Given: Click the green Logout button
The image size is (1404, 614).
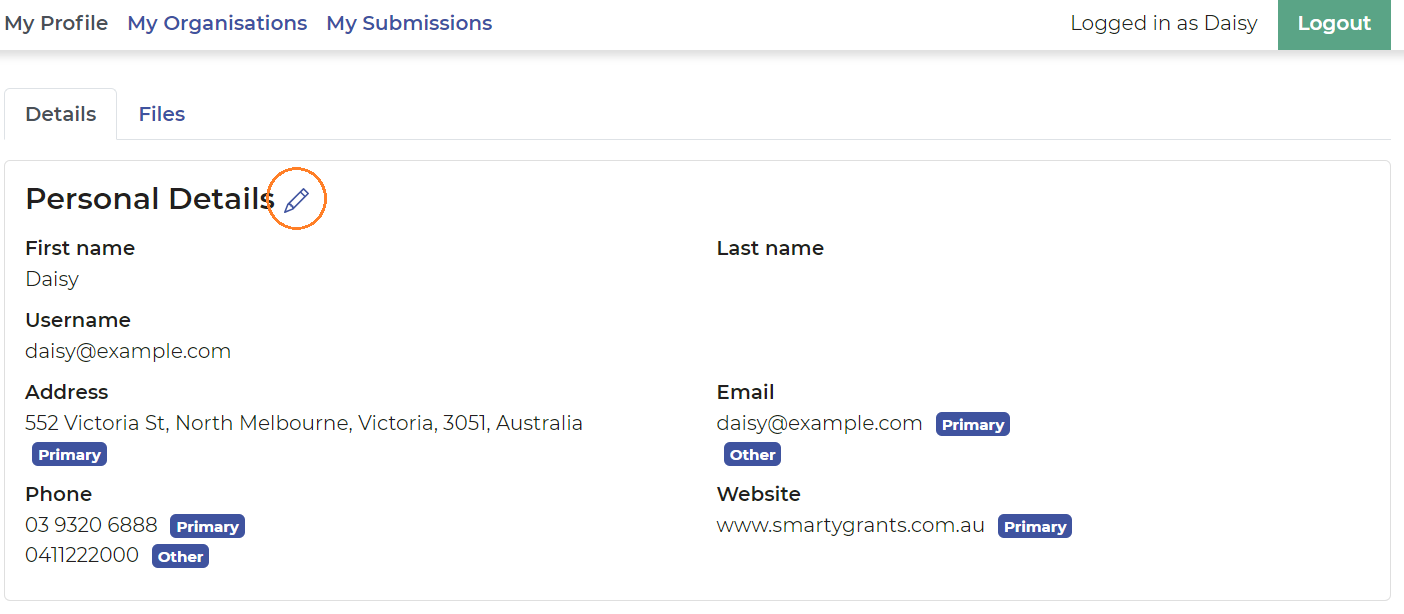Looking at the screenshot, I should click(1334, 24).
